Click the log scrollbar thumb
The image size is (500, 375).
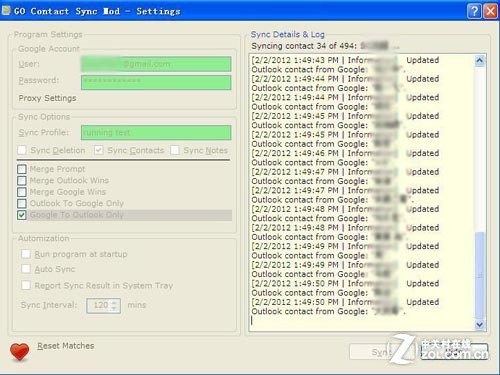480,275
